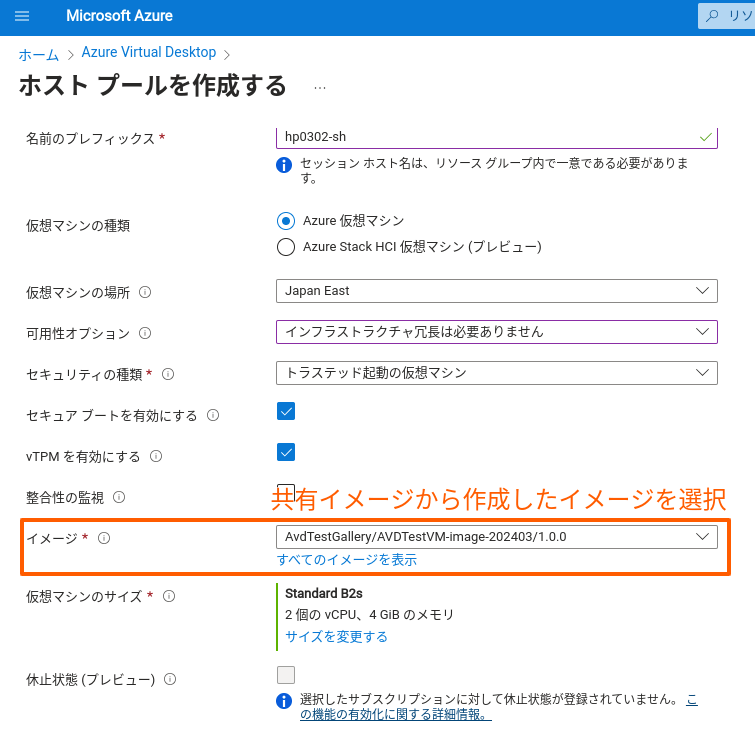755x734 pixels.
Task: Open the AvdTestGallery image dropdown
Action: click(497, 537)
